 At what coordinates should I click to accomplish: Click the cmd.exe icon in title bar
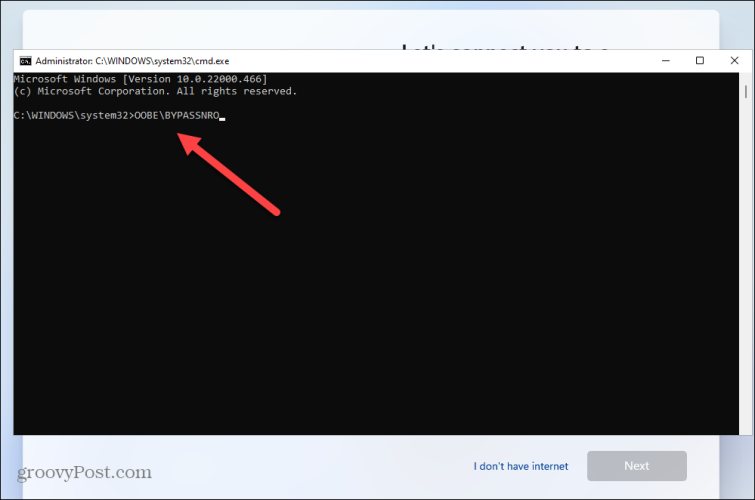point(25,61)
